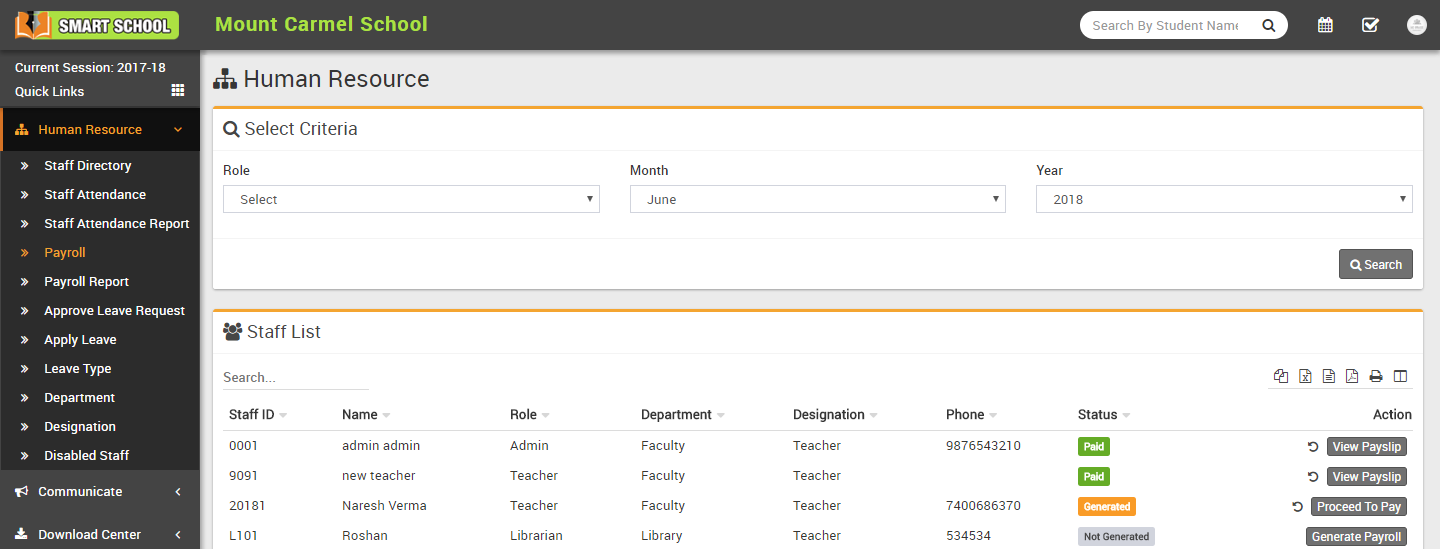Click the Search button in Select Criteria
Viewport: 1440px width, 549px height.
pos(1375,264)
